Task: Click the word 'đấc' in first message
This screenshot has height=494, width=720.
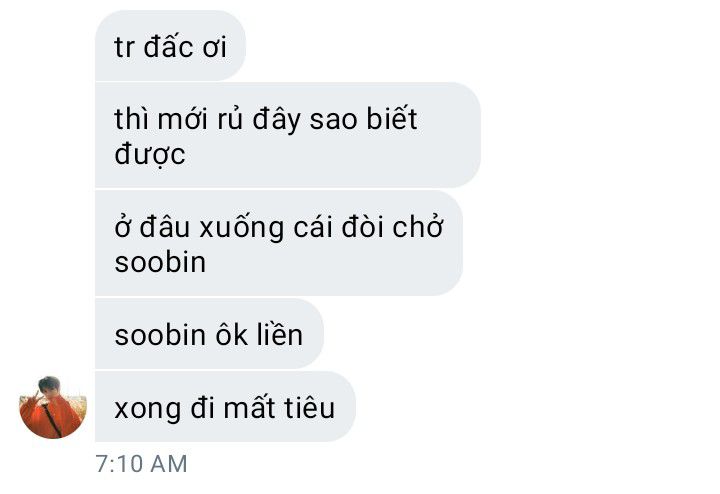Action: click(x=169, y=46)
